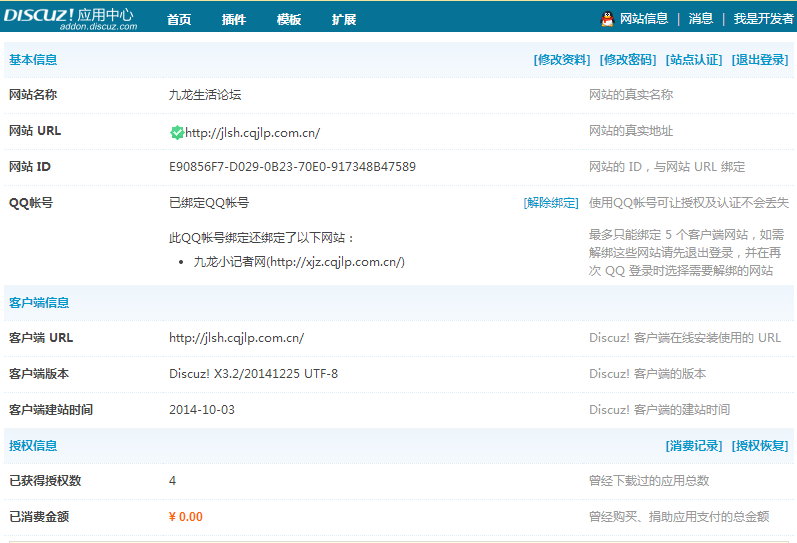The width and height of the screenshot is (797, 543).
Task: Go to the 插件 navigation tab
Action: tap(234, 20)
